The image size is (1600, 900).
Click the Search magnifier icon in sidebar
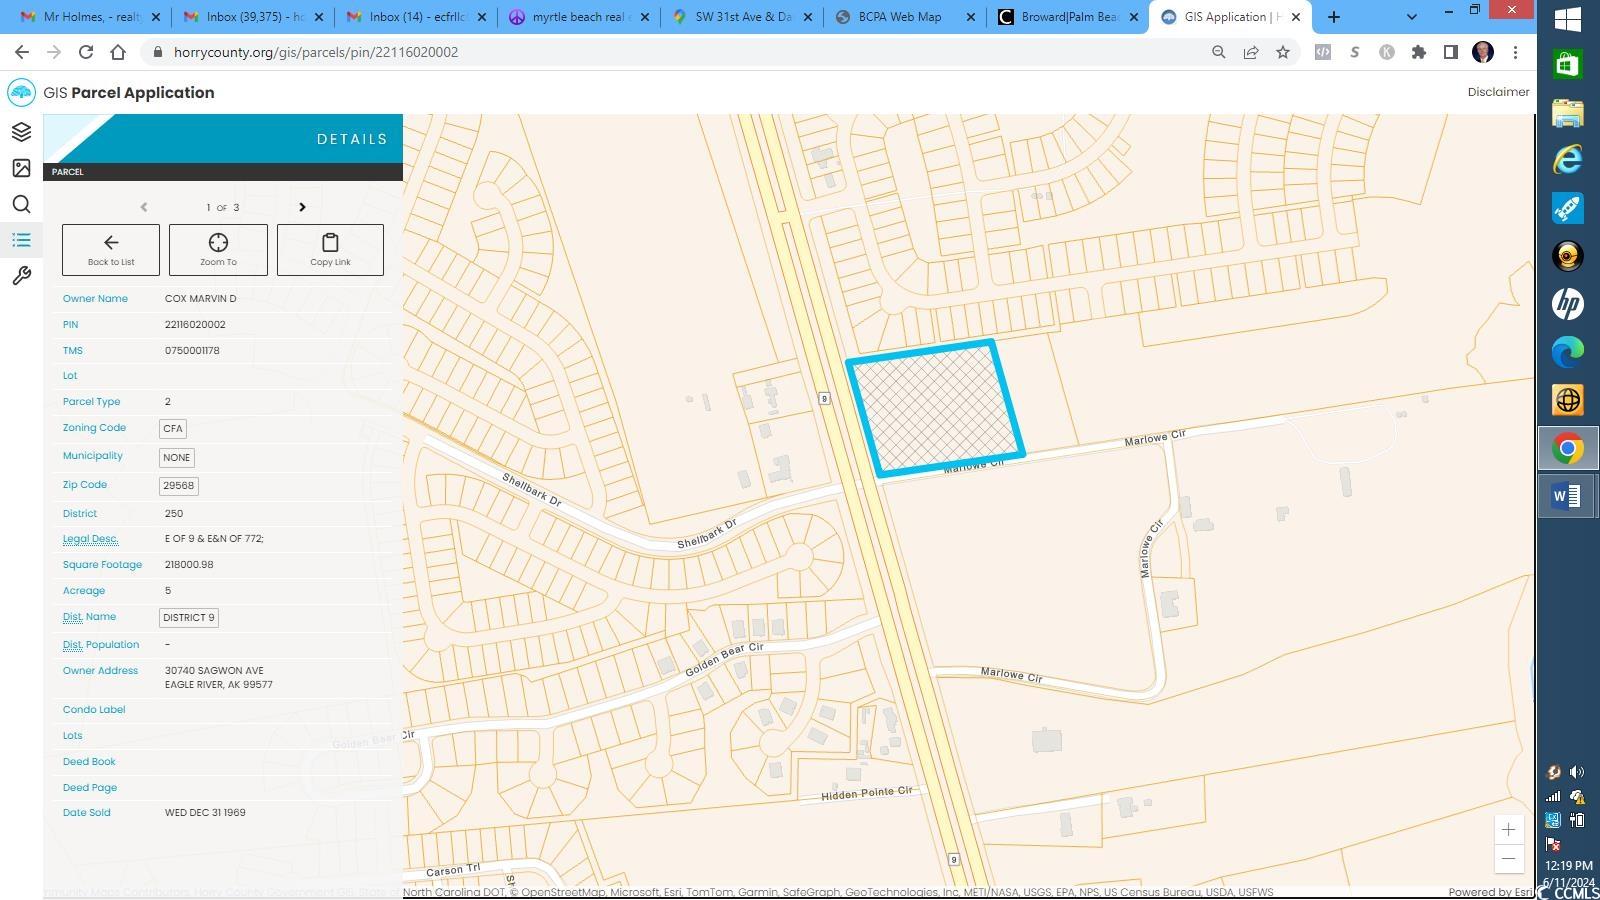(x=21, y=204)
